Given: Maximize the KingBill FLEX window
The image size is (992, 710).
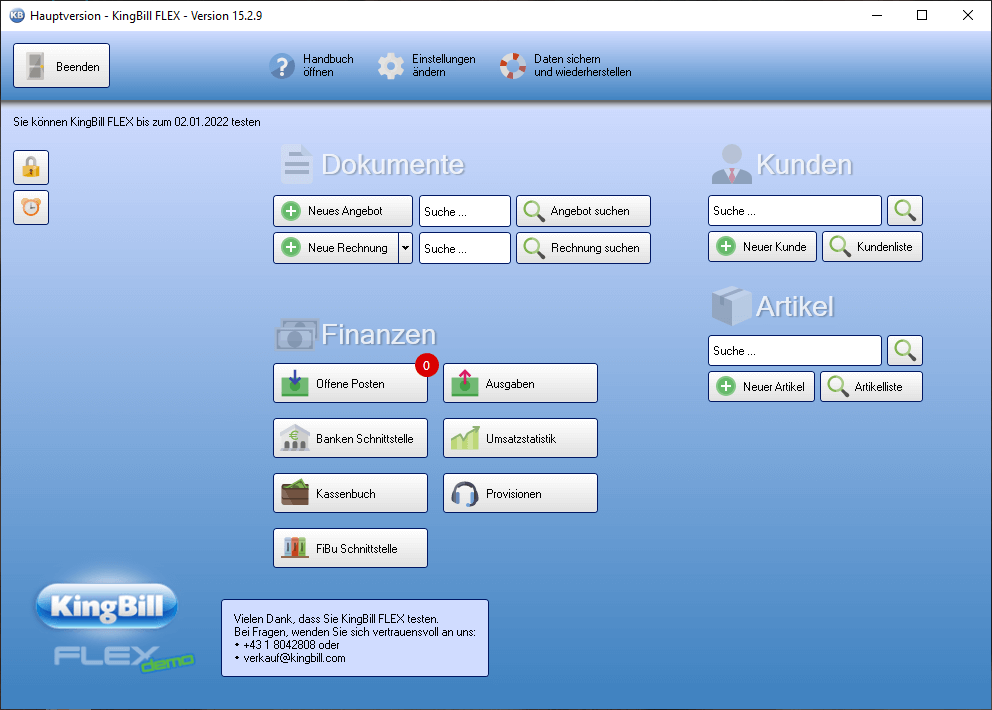Looking at the screenshot, I should click(922, 15).
